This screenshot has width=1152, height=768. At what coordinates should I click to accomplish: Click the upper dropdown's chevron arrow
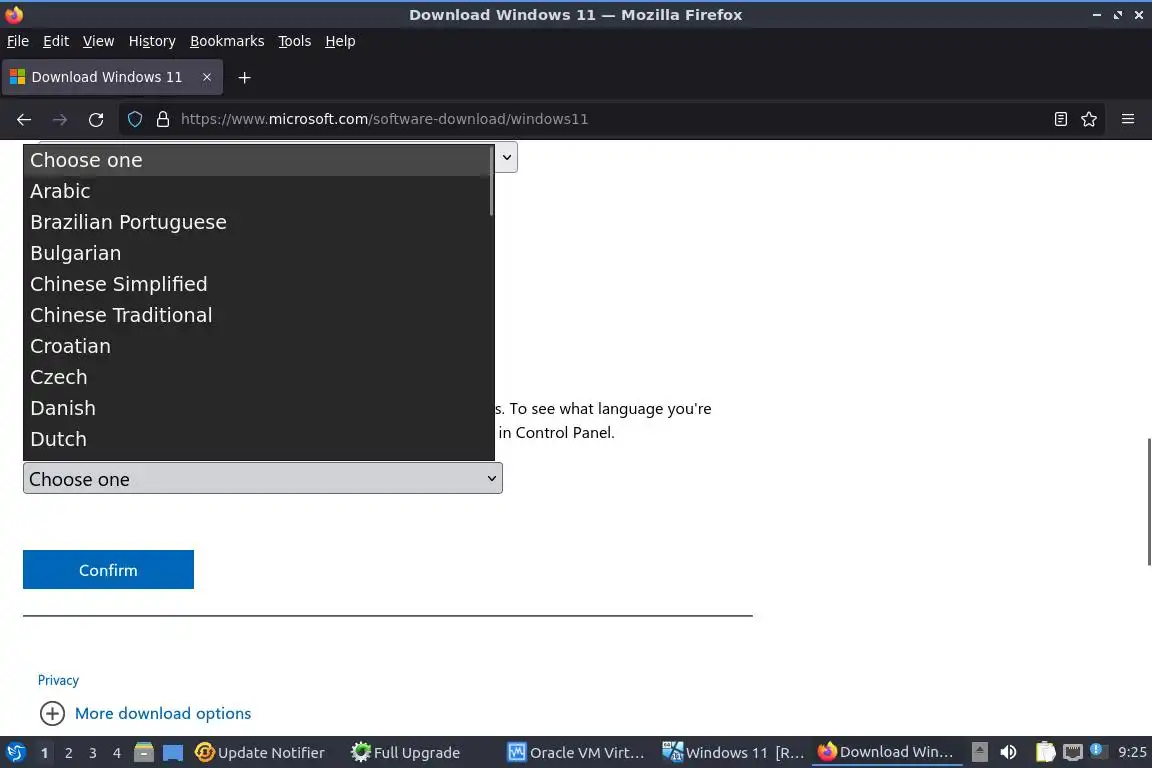pyautogui.click(x=506, y=157)
